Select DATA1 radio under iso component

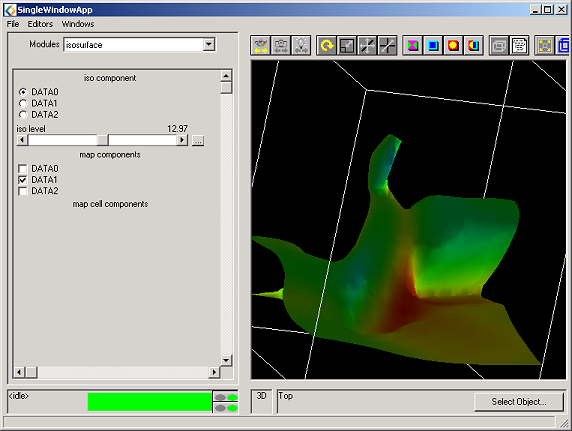[x=23, y=103]
